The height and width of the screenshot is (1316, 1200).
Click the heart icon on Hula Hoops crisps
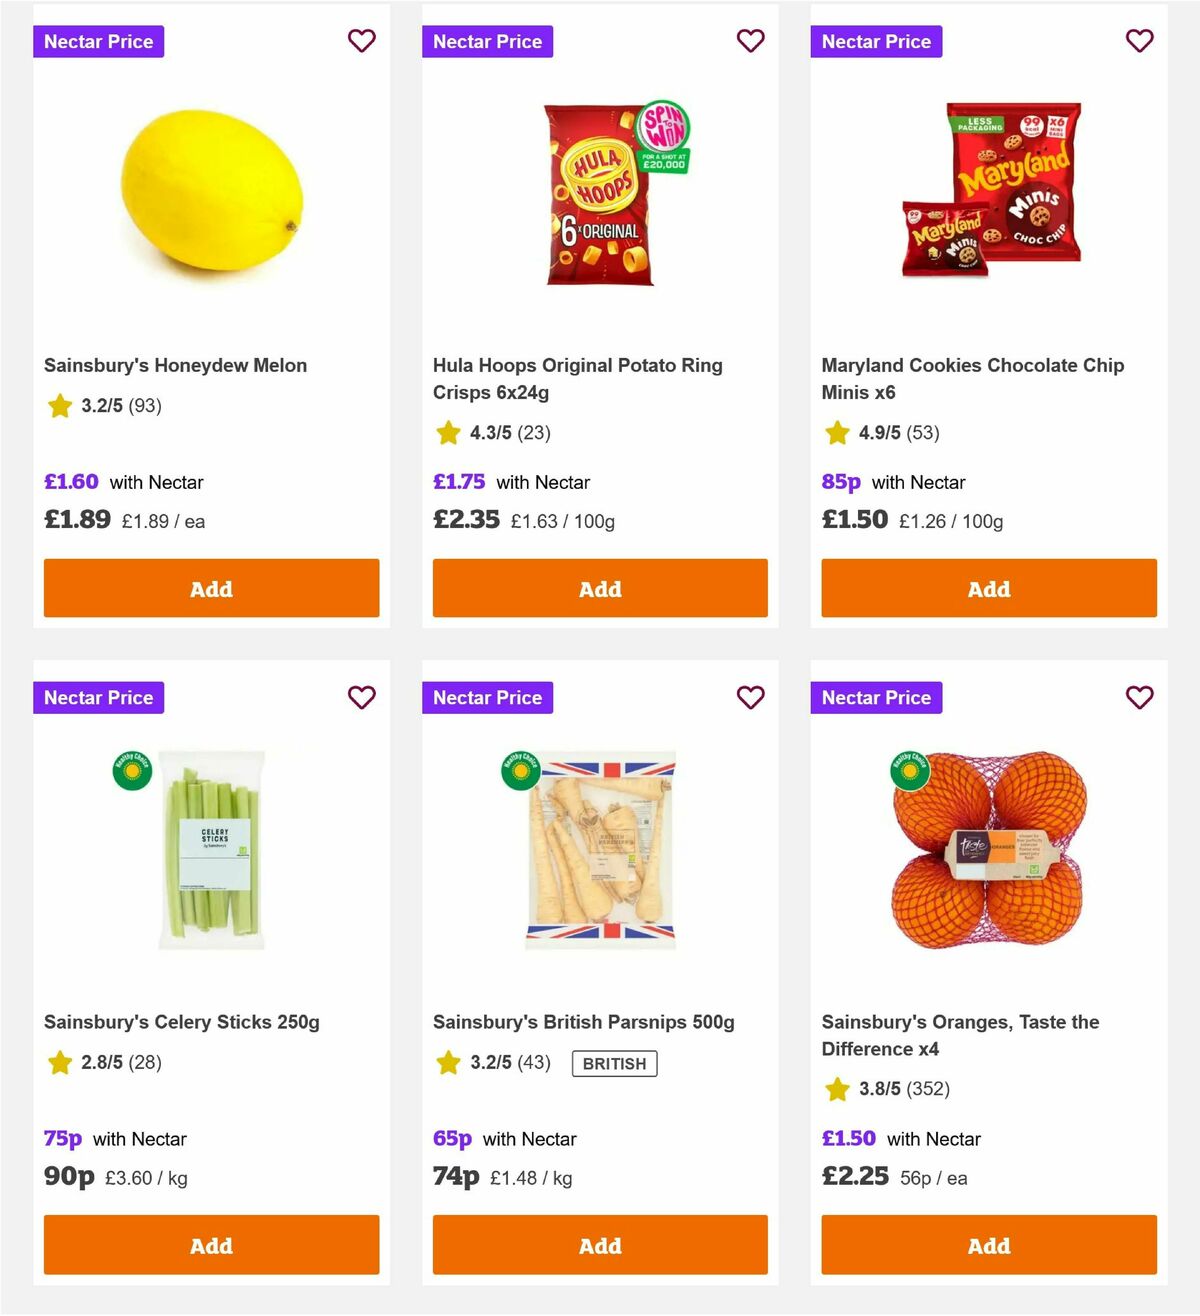click(x=751, y=41)
